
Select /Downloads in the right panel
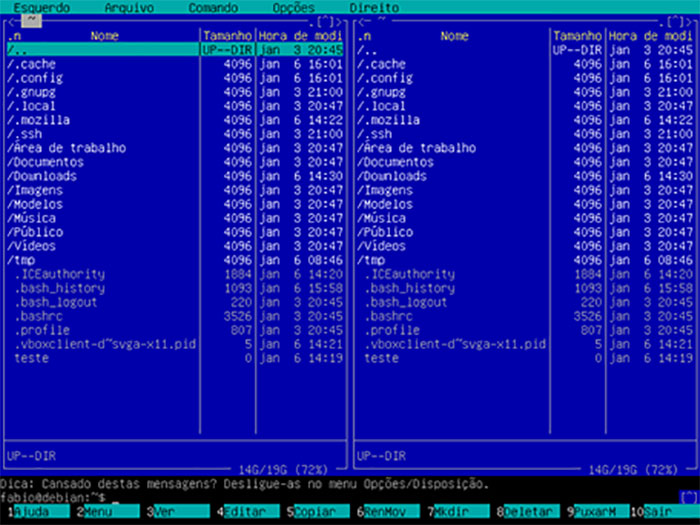pos(525,176)
